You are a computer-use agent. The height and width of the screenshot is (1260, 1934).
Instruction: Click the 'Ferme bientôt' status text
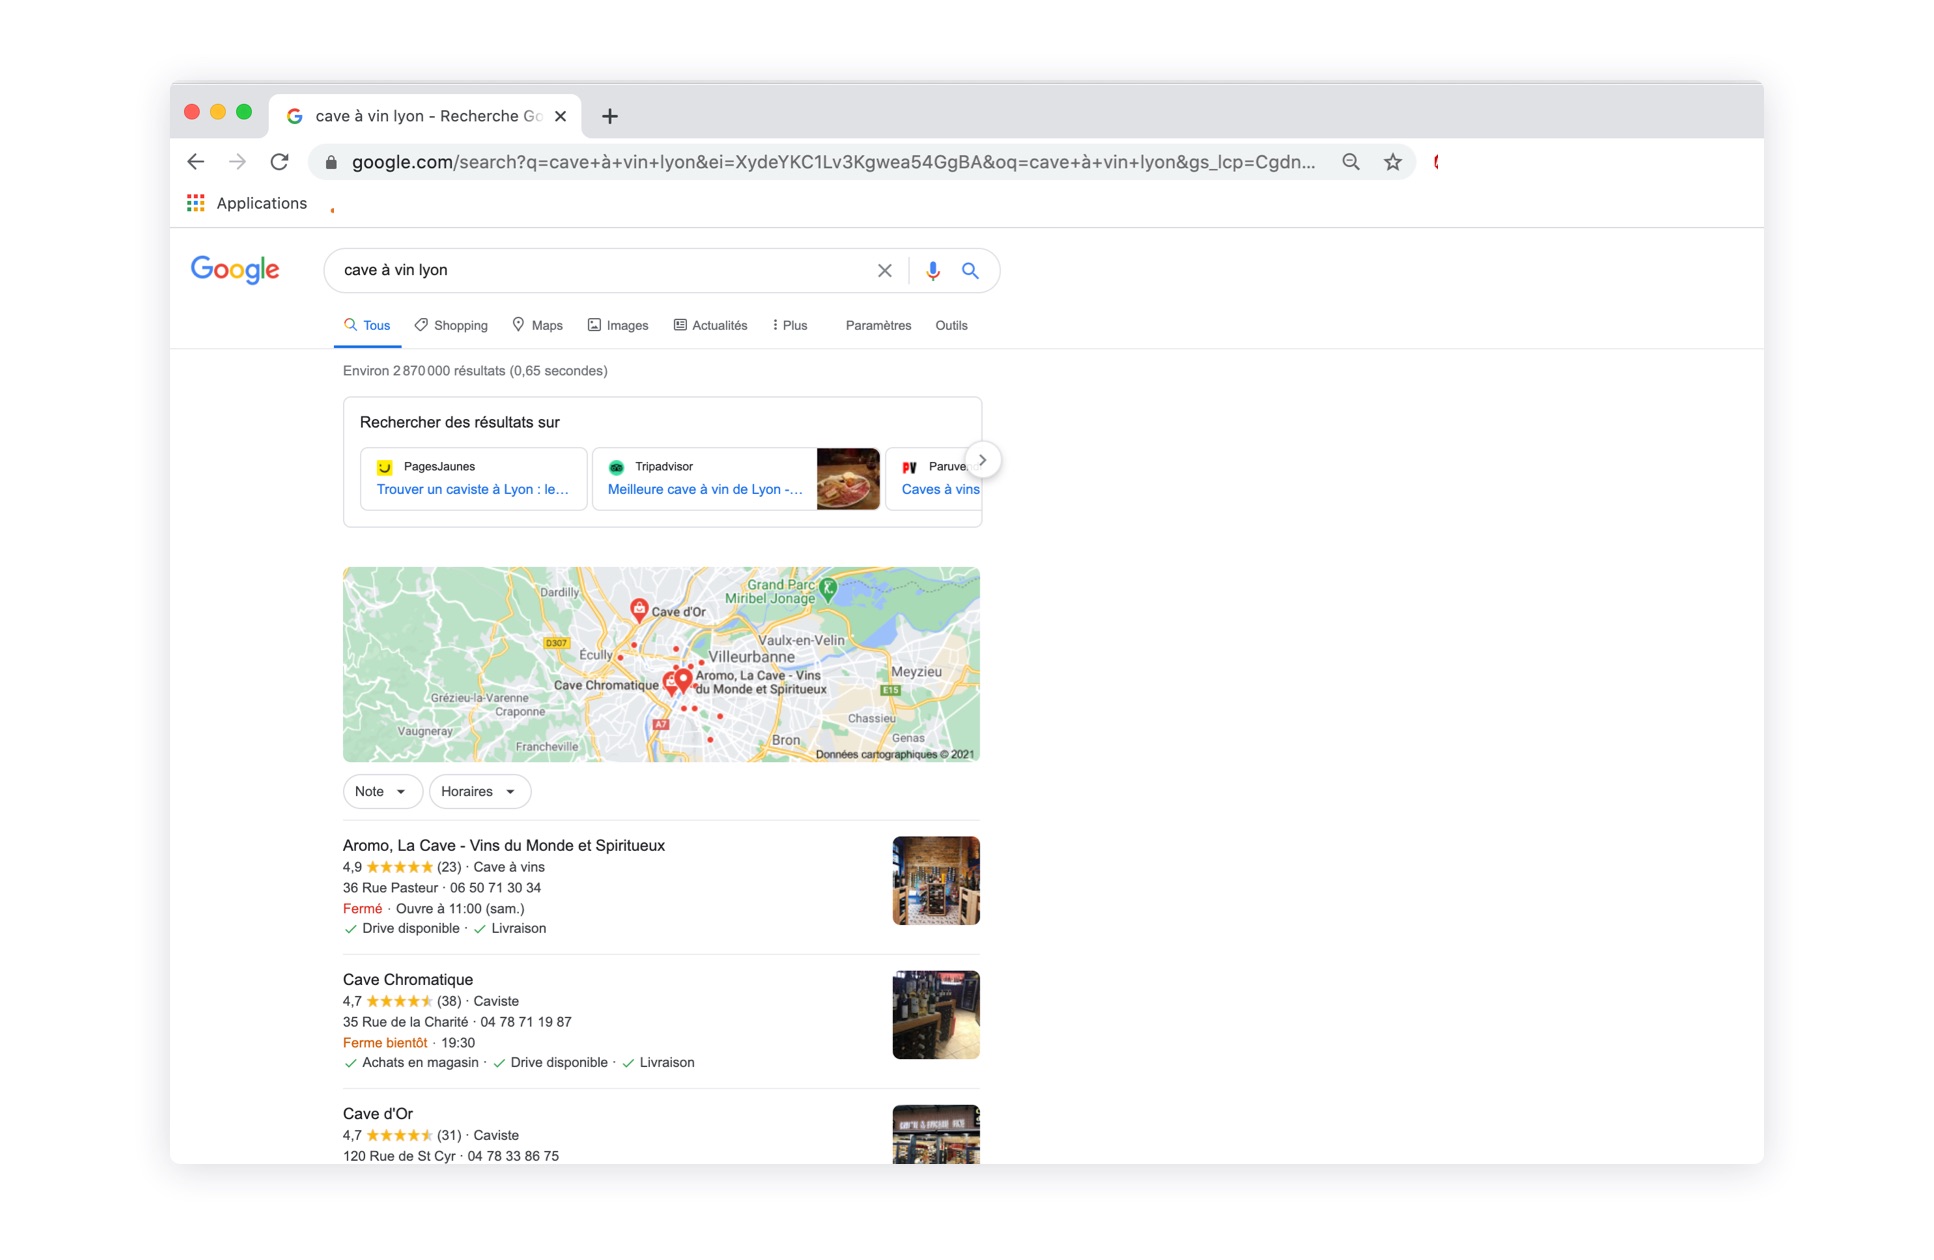pyautogui.click(x=385, y=1042)
